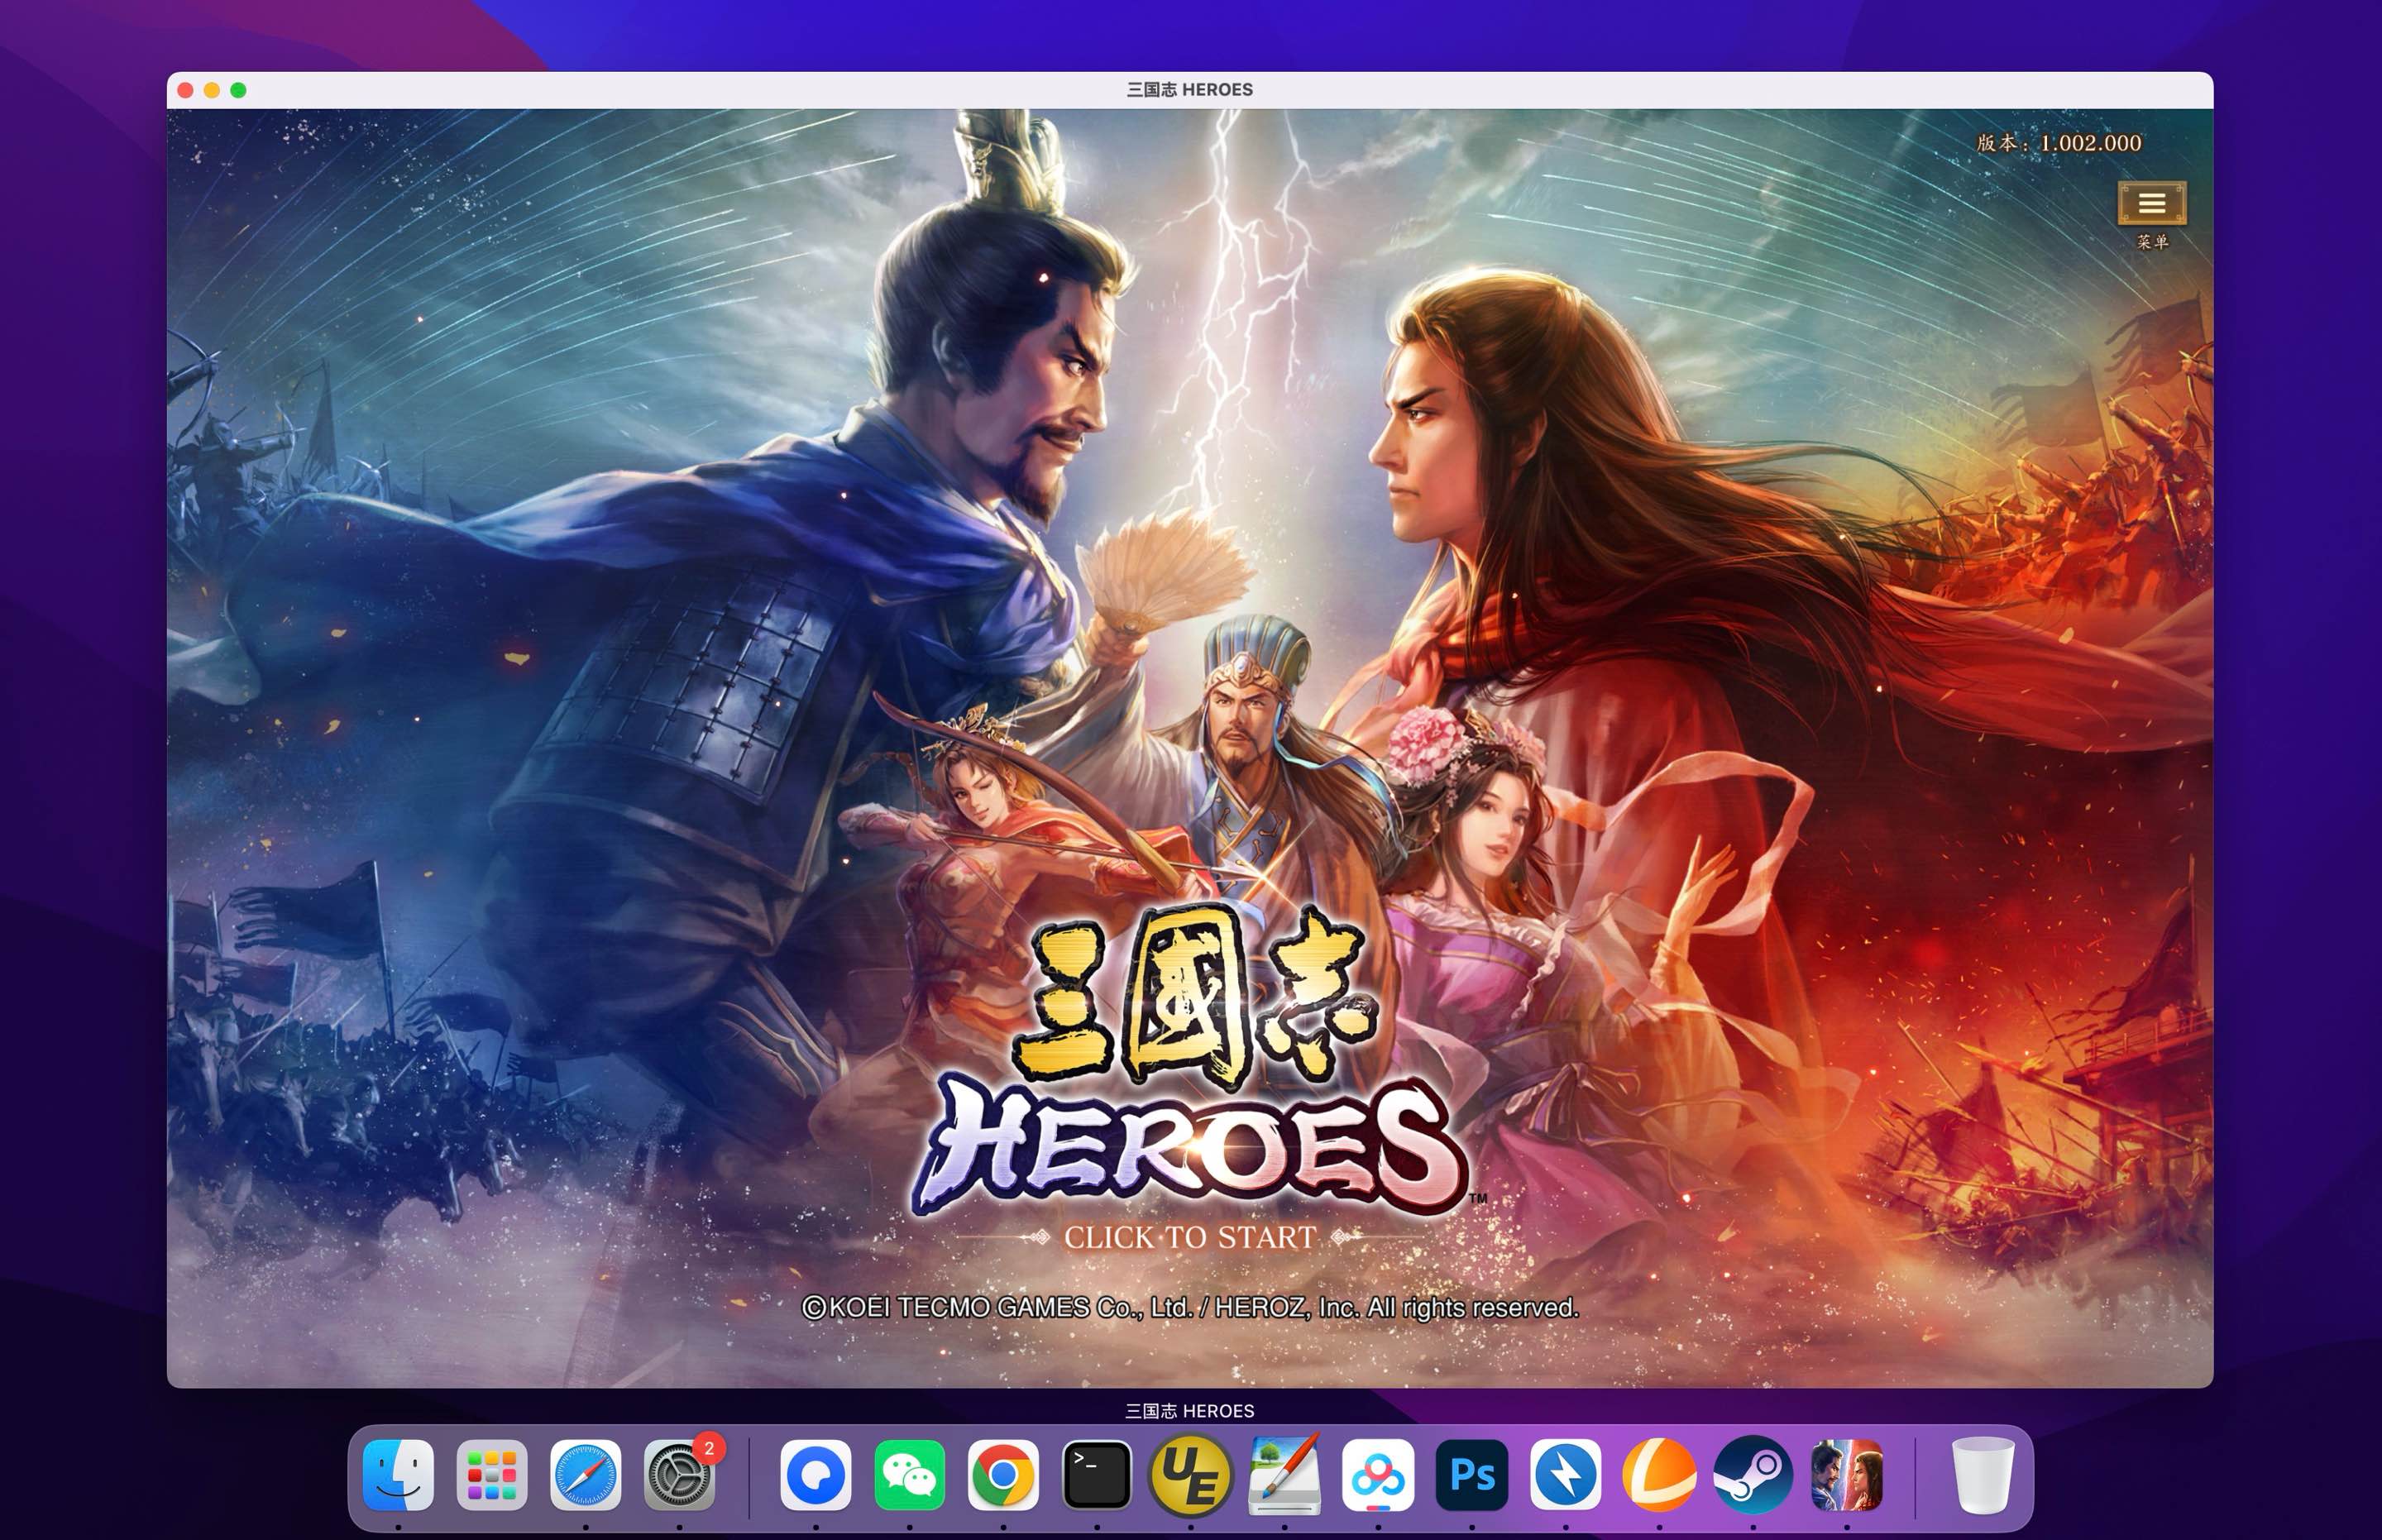Open the blue lightning bolt app in dock
The width and height of the screenshot is (2382, 1540).
(1565, 1475)
